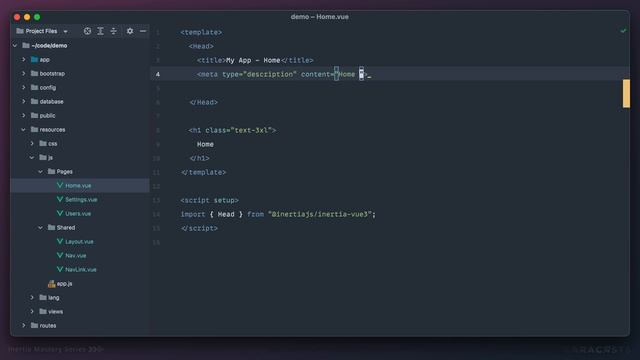Click the yellow marker in the error stripe

[x=626, y=93]
